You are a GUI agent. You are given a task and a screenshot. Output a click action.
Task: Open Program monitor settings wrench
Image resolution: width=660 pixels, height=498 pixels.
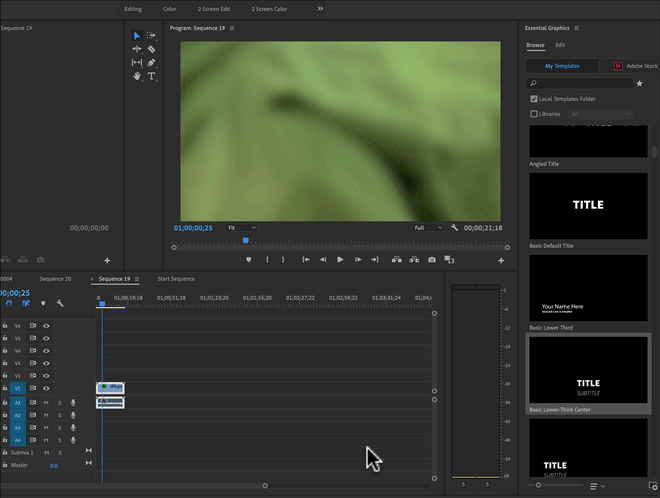tap(454, 228)
